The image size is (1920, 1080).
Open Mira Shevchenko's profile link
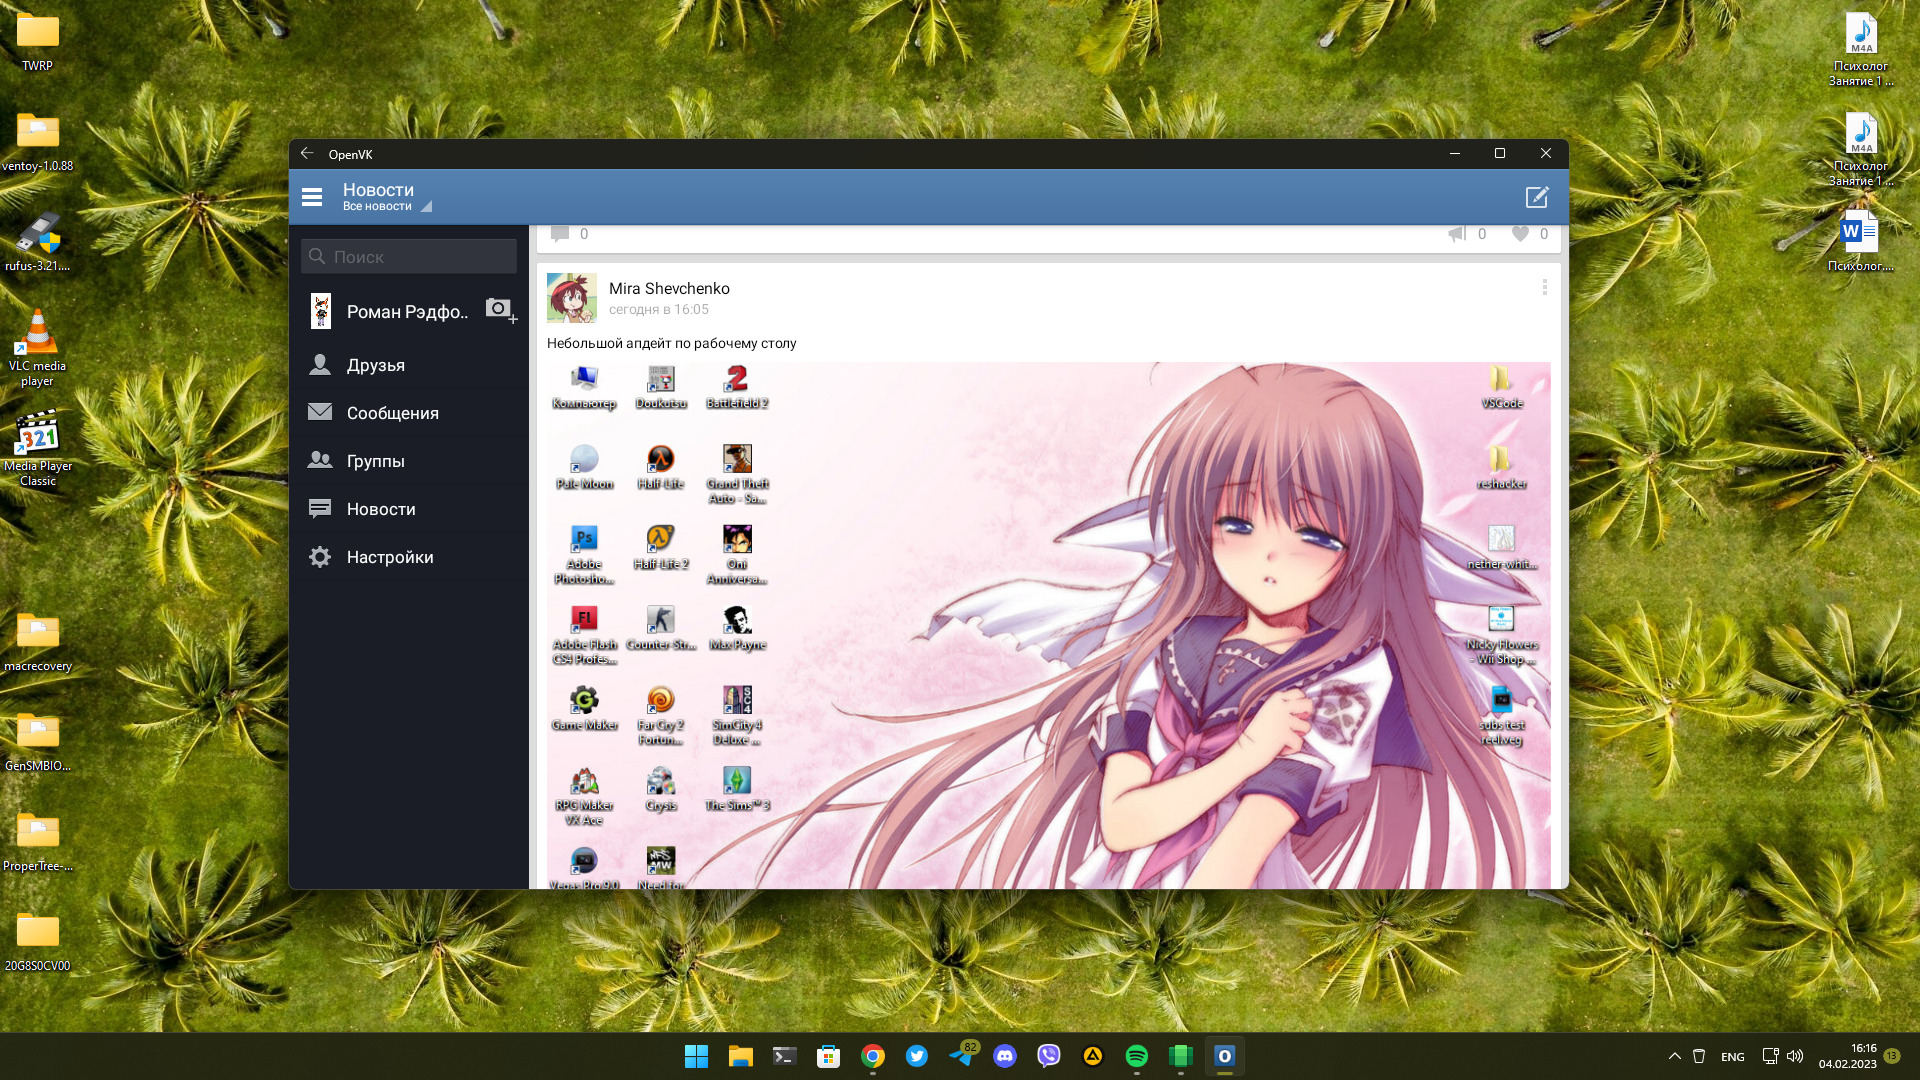point(669,288)
